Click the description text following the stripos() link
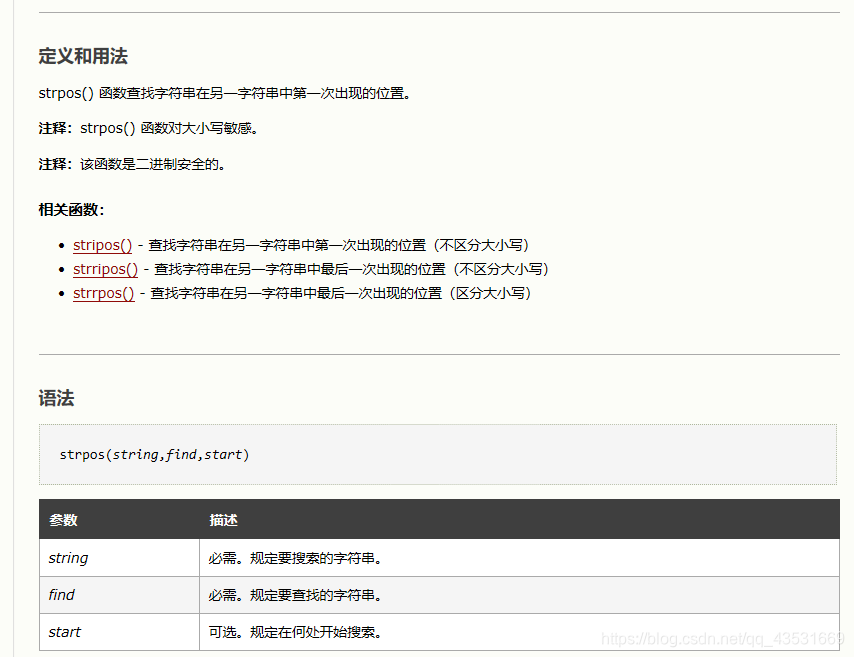The height and width of the screenshot is (657, 854). coord(339,245)
